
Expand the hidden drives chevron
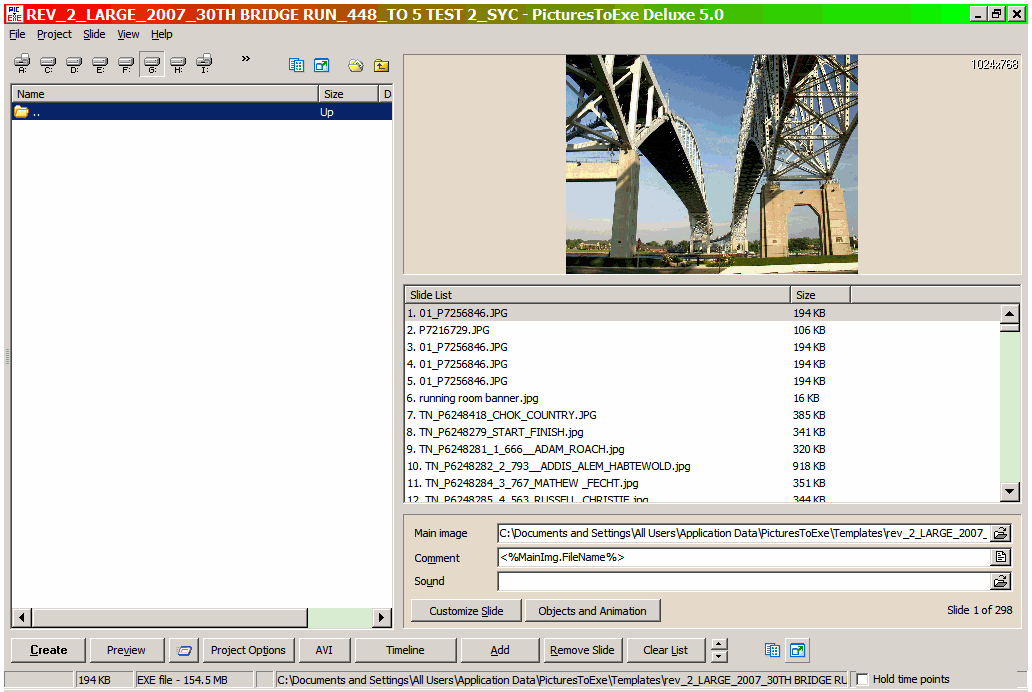(x=246, y=59)
